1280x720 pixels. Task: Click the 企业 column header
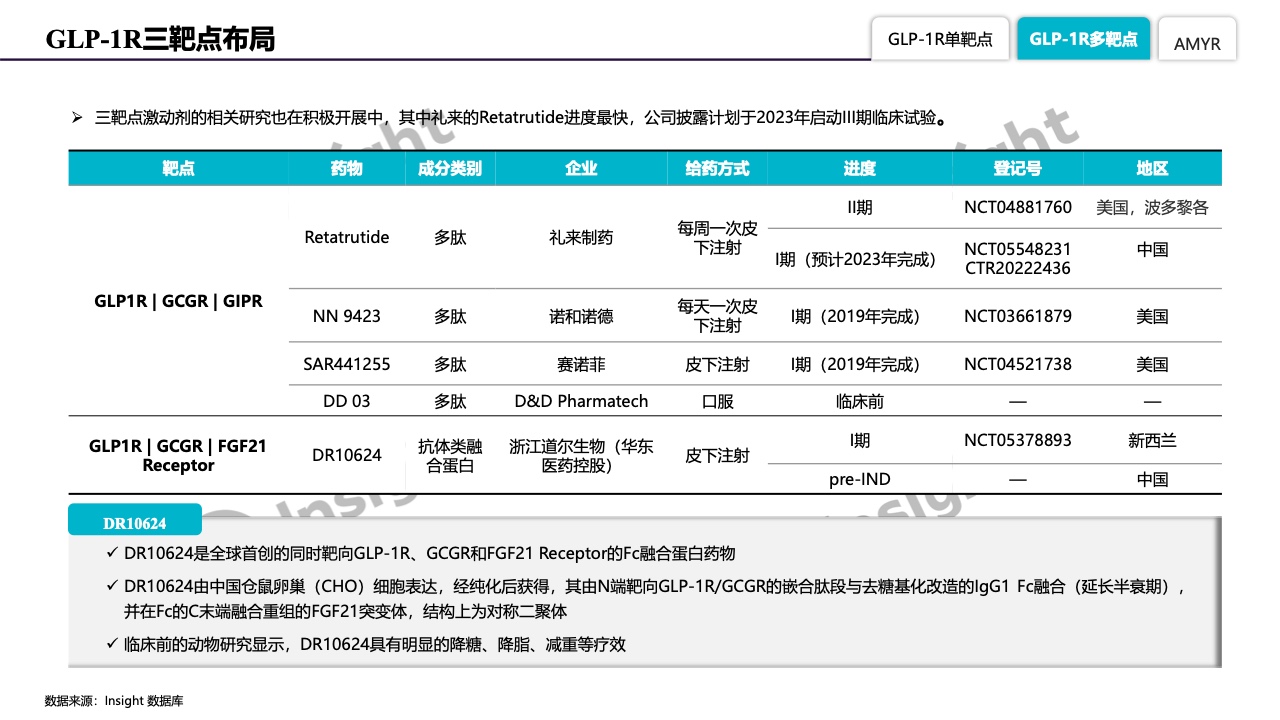point(581,168)
